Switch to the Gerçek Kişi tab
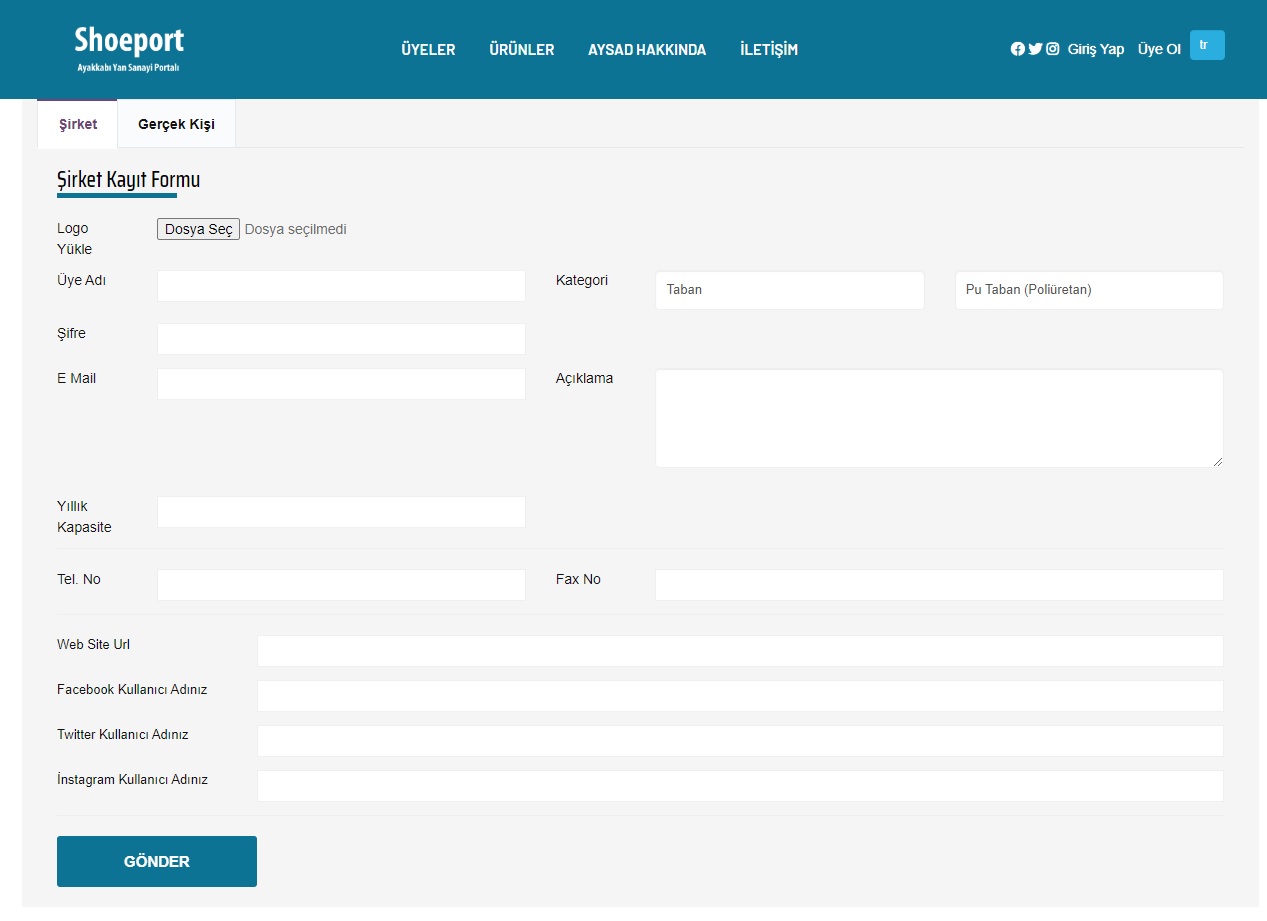Screen dimensions: 1267x921 pos(176,125)
